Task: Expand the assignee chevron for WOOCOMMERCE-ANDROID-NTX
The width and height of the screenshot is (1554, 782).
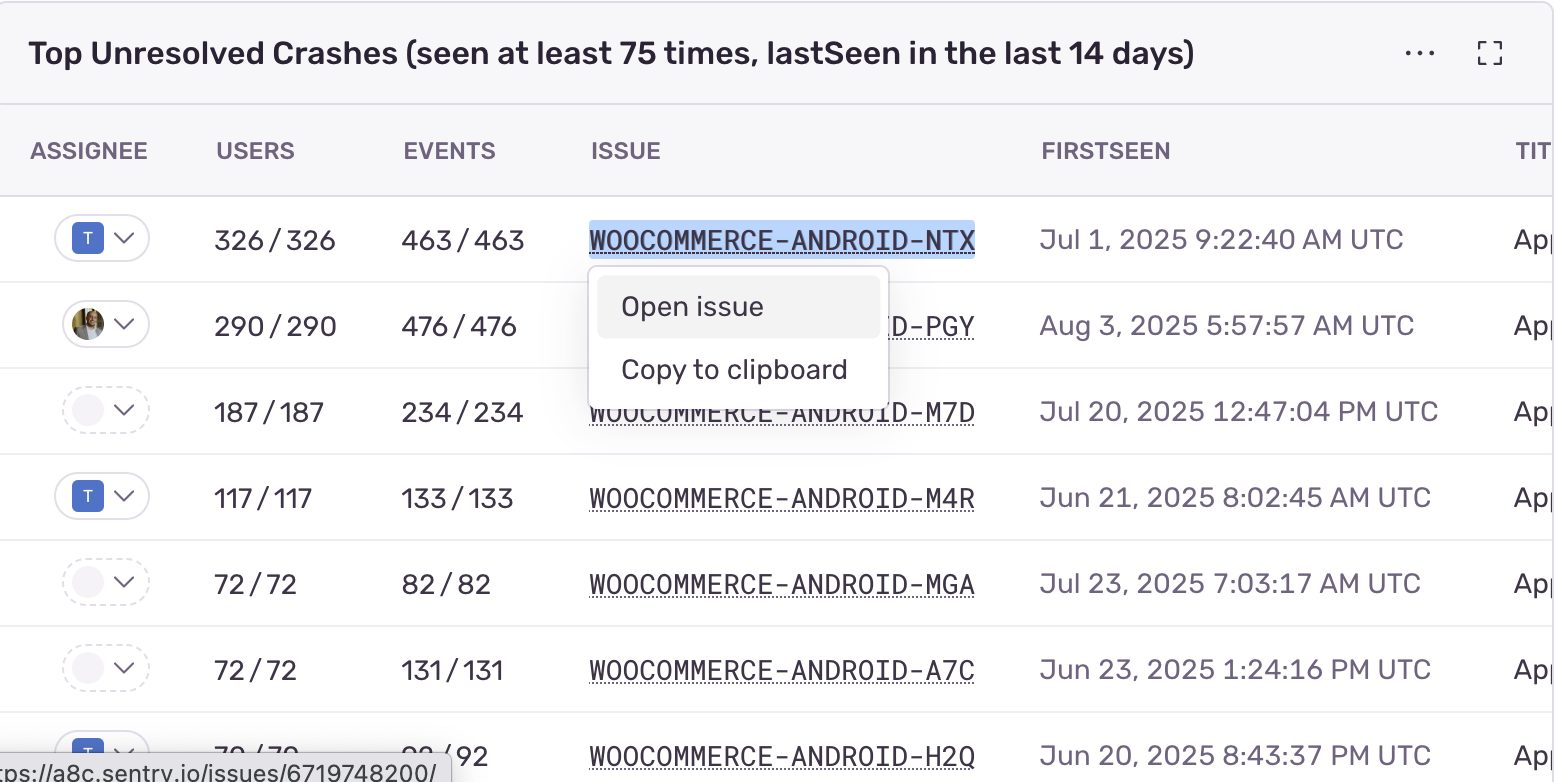Action: [x=125, y=239]
